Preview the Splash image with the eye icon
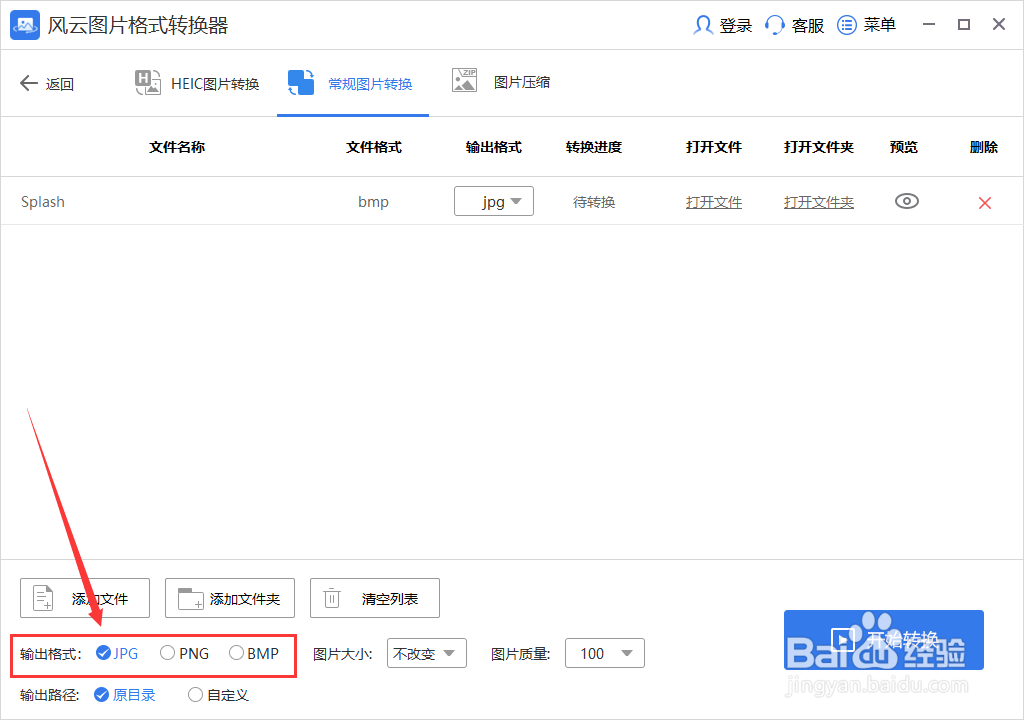 coord(906,201)
